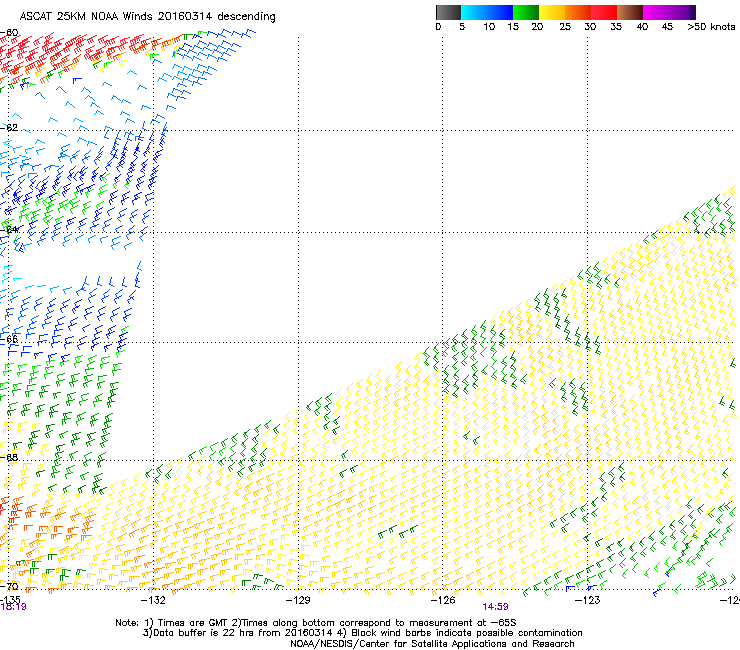Click the 'Times are GMT' note line
Screen dimensions: 740x650
pyautogui.click(x=316, y=623)
